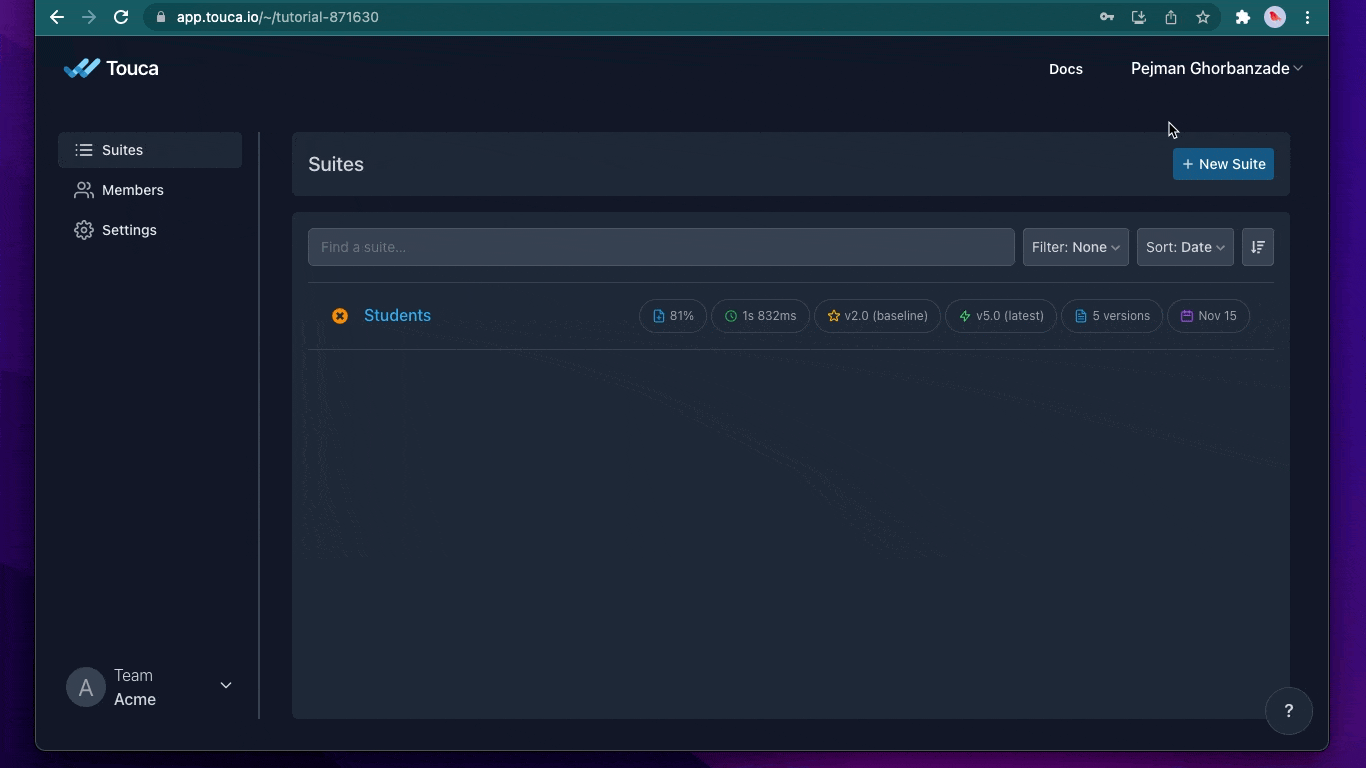Click the v2.0 (baseline) badge

click(x=877, y=316)
